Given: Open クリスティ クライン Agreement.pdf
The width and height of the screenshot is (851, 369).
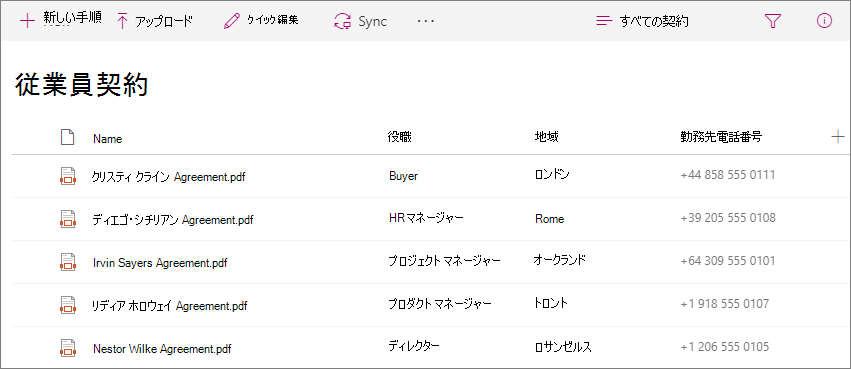Looking at the screenshot, I should [x=169, y=177].
